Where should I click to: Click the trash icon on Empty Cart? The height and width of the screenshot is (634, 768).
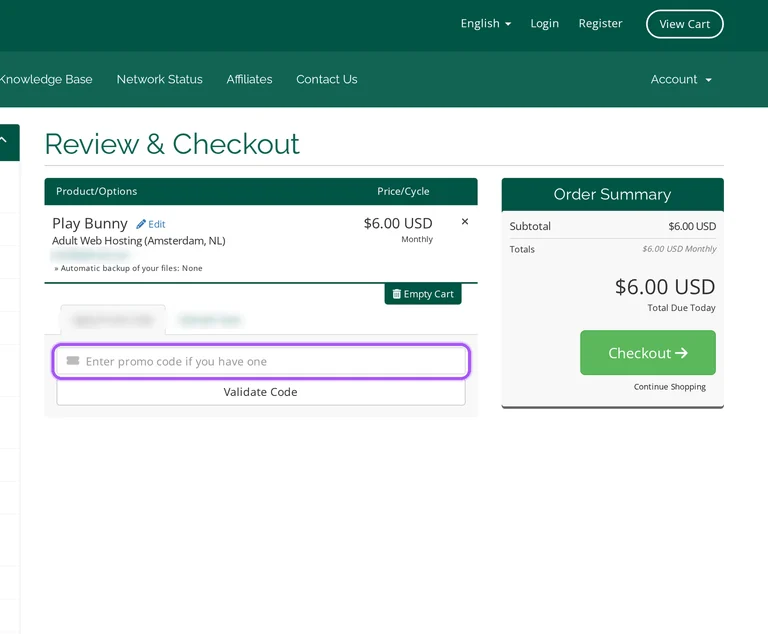(x=397, y=293)
